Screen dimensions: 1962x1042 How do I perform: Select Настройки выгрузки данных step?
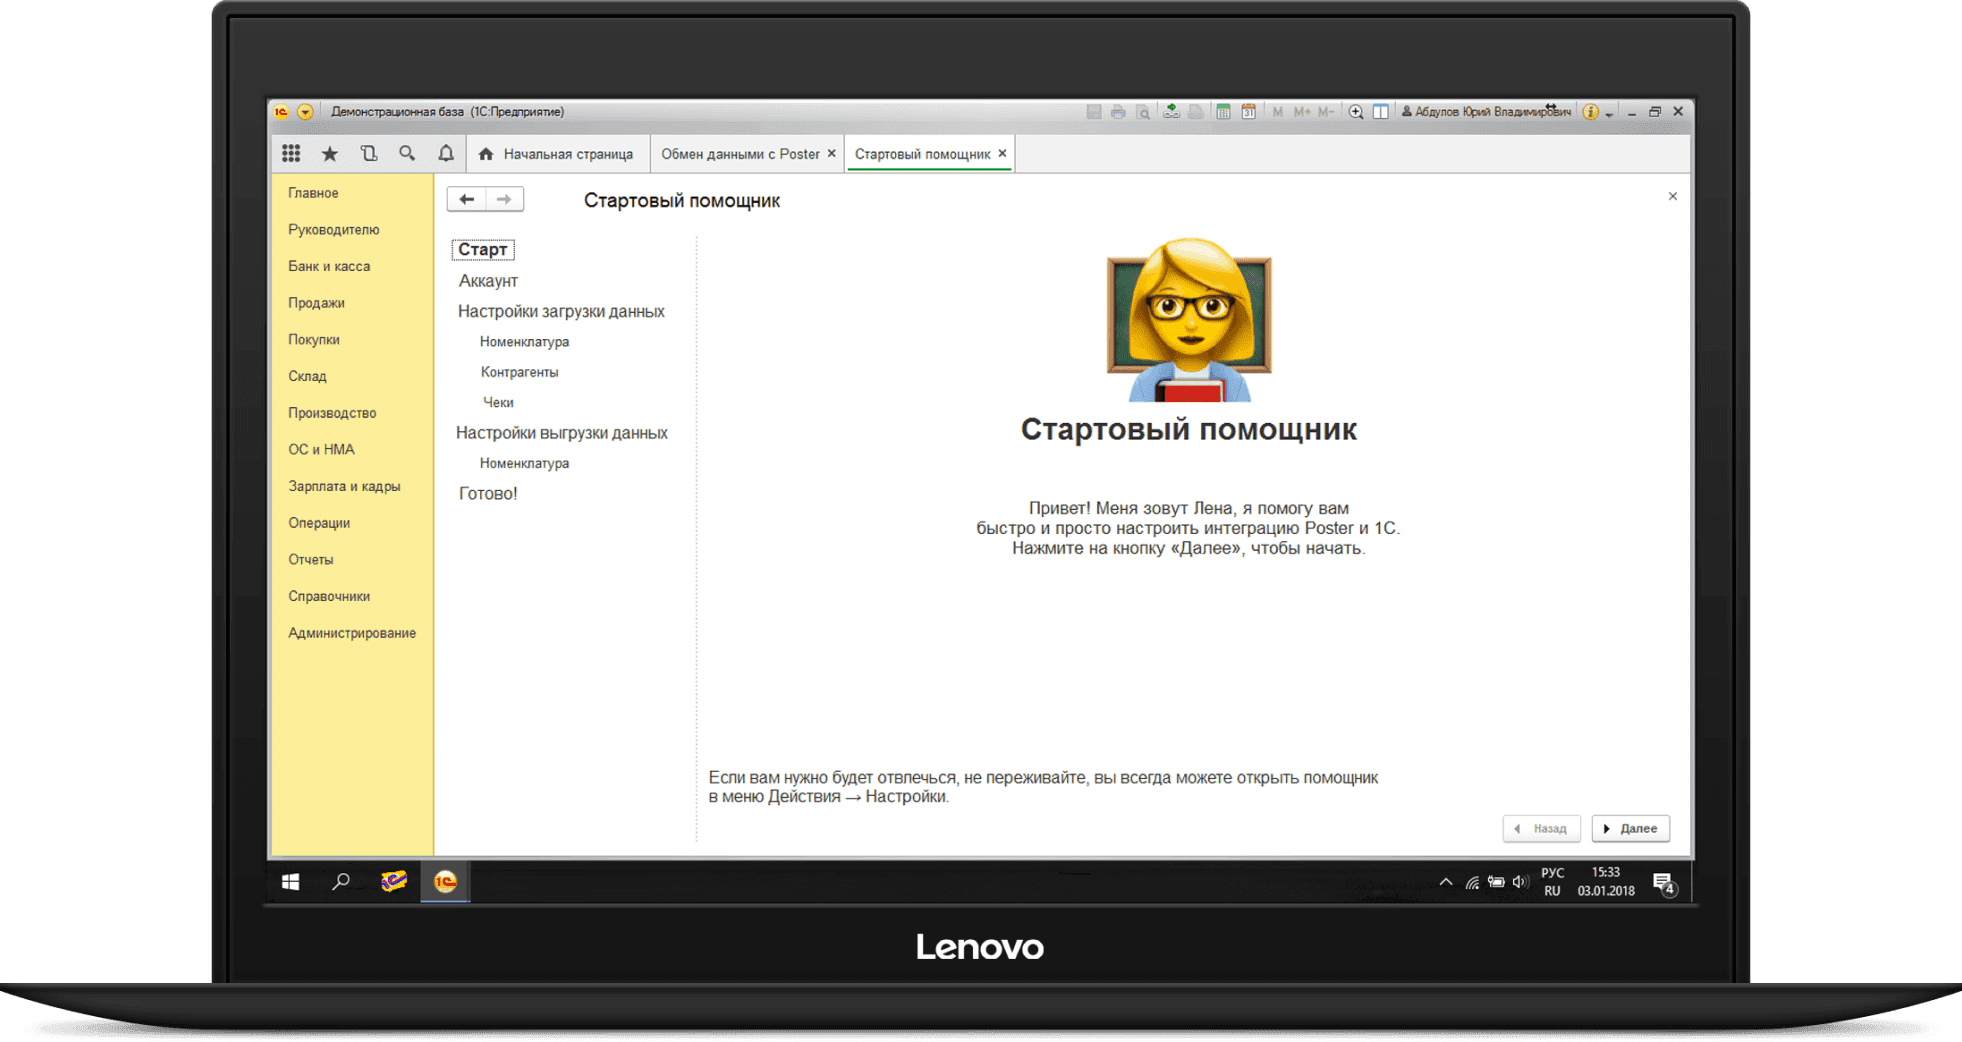point(561,433)
